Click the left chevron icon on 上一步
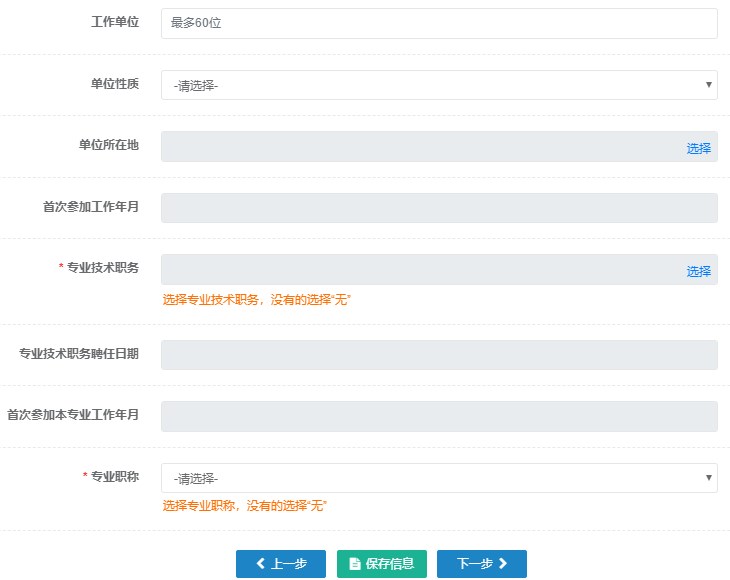Image resolution: width=730 pixels, height=580 pixels. coord(260,564)
